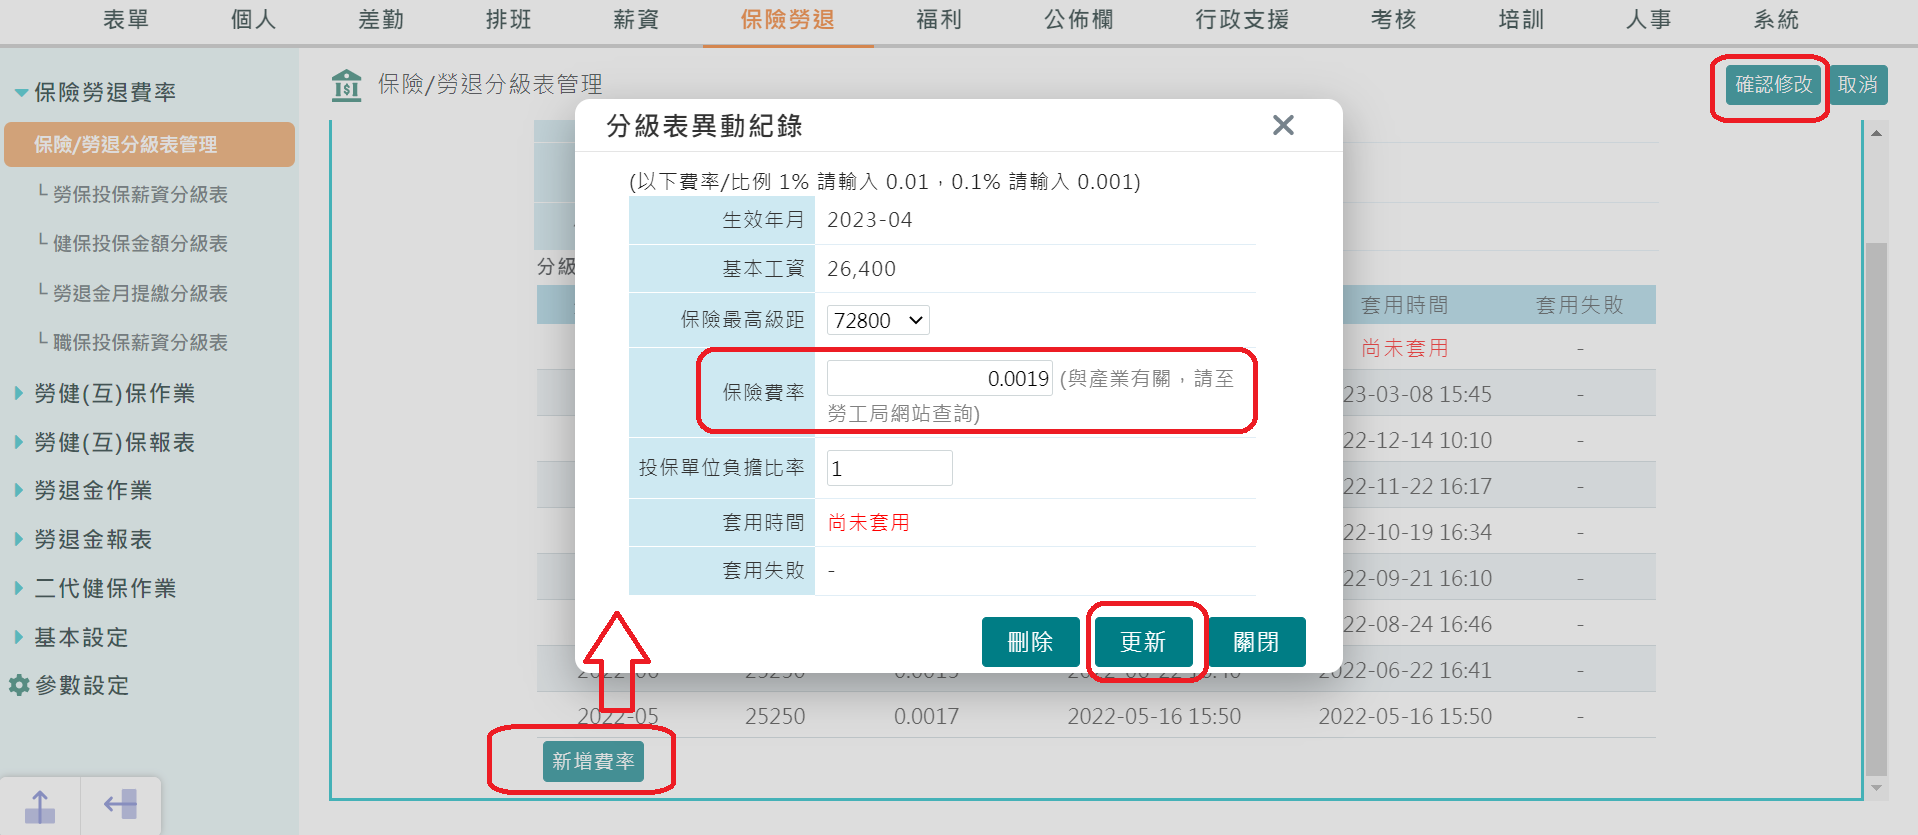1918x835 pixels.
Task: Open the 排班 top menu
Action: click(508, 20)
